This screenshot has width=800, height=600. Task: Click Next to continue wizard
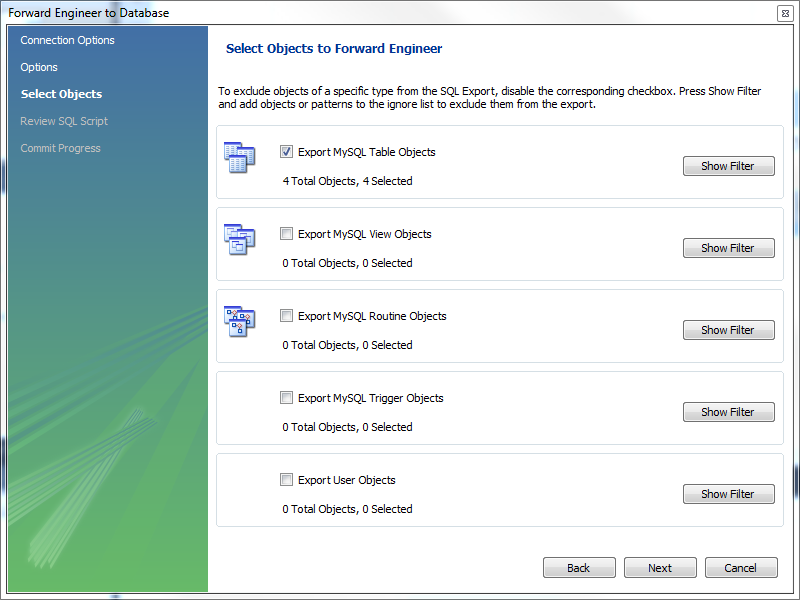point(660,567)
